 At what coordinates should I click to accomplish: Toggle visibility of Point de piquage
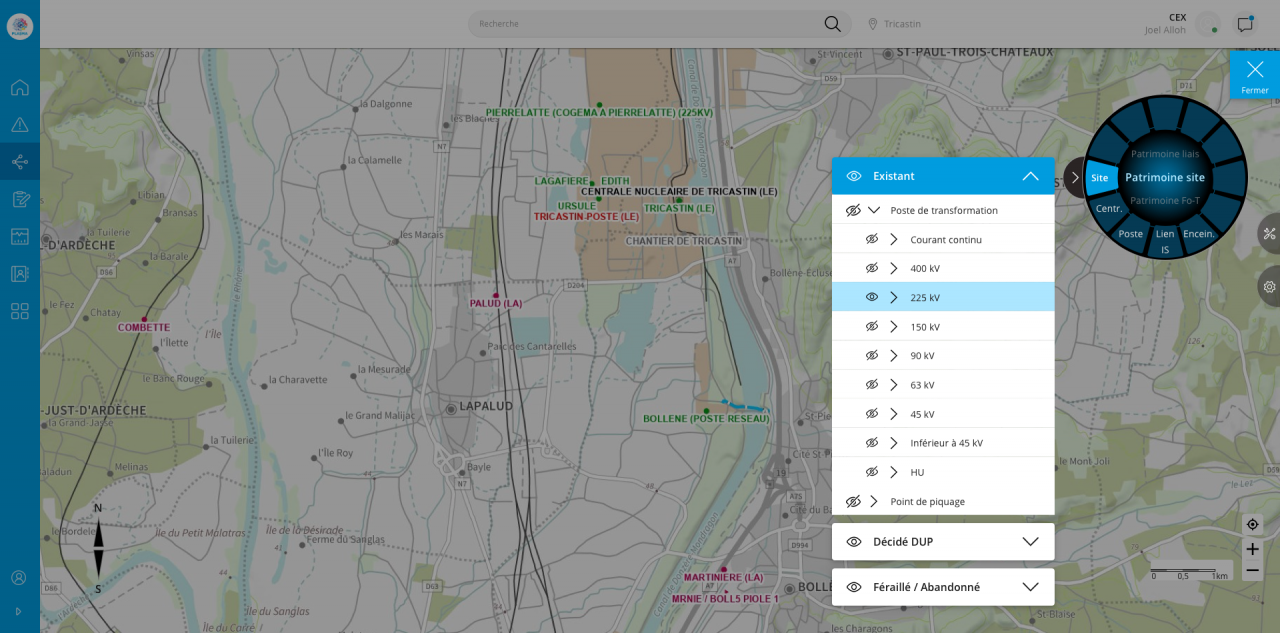click(x=853, y=501)
